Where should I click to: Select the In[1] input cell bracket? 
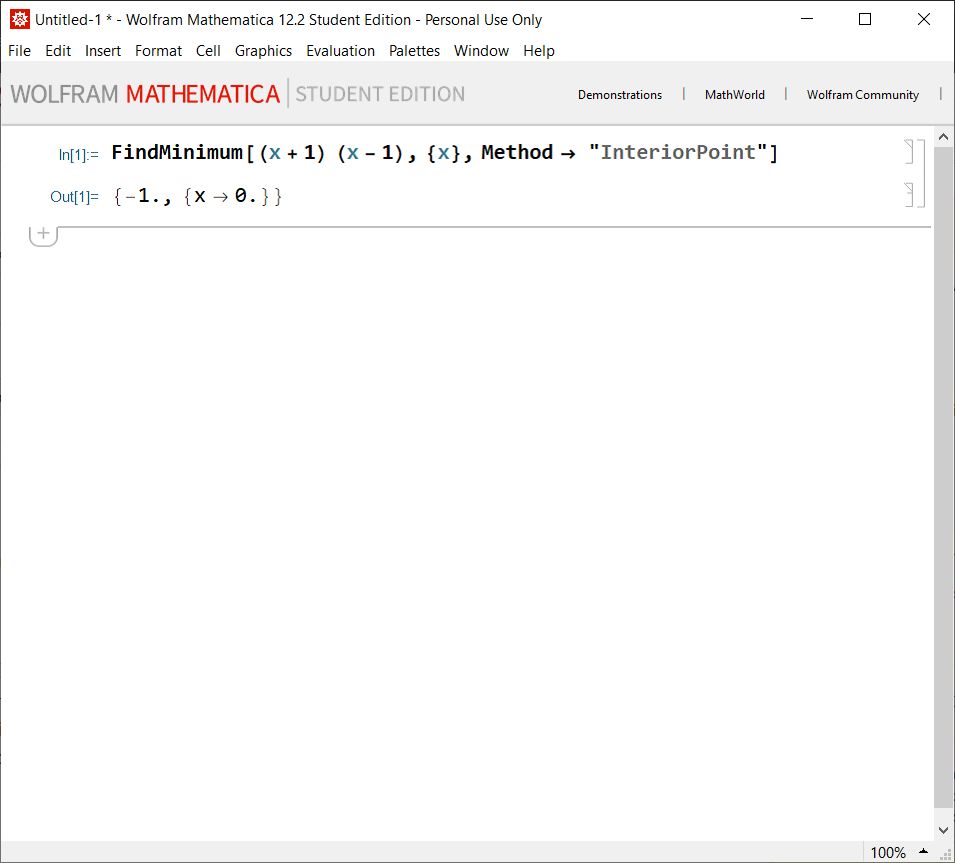pyautogui.click(x=909, y=152)
